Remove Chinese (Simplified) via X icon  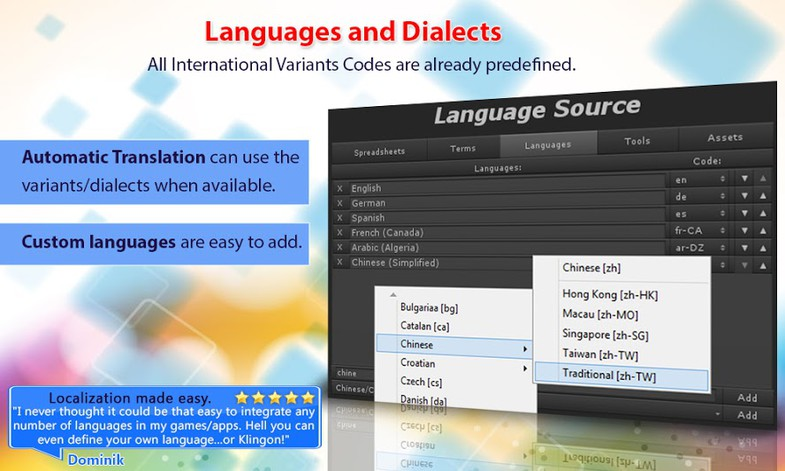[x=340, y=263]
